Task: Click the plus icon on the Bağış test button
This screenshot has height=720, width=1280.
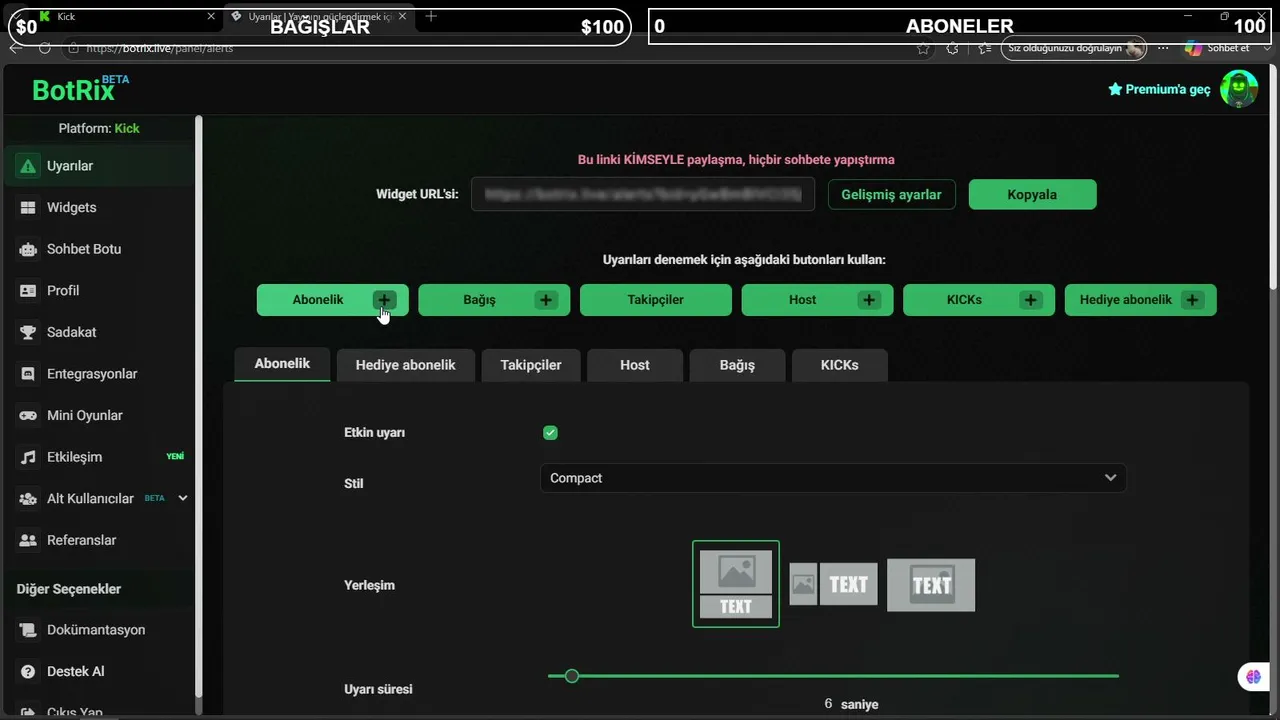Action: tap(546, 300)
